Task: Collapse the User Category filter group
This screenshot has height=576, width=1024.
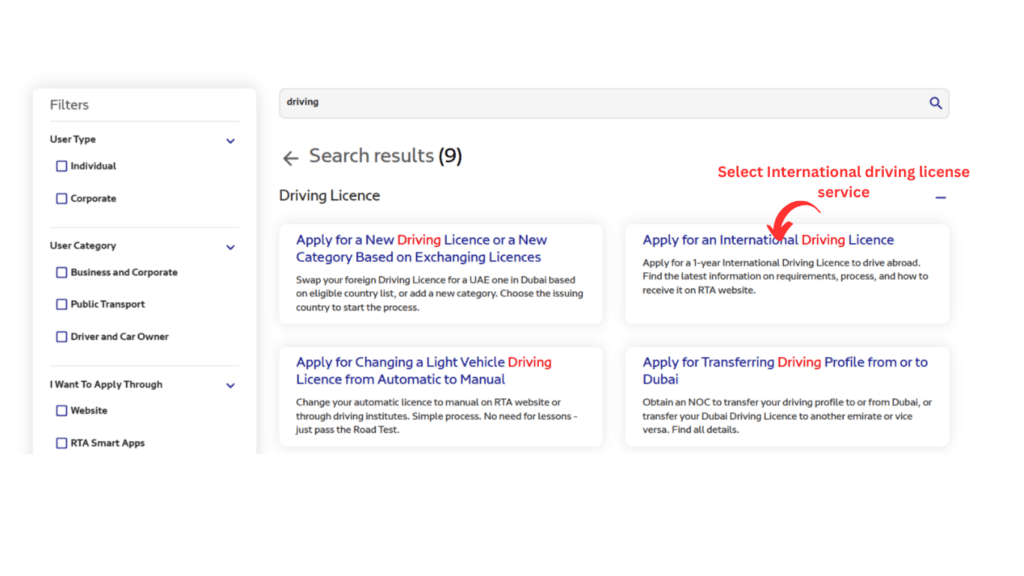Action: click(230, 247)
